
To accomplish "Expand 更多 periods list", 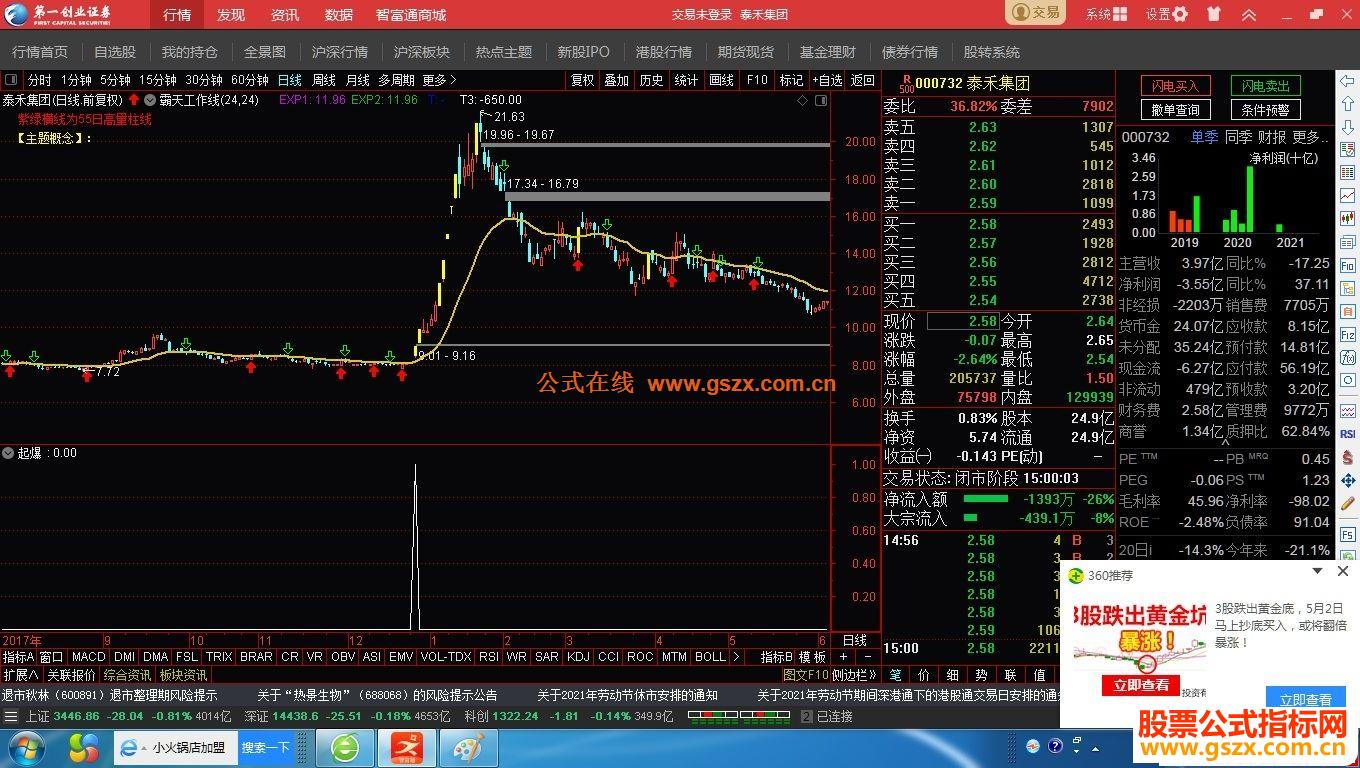I will click(439, 80).
